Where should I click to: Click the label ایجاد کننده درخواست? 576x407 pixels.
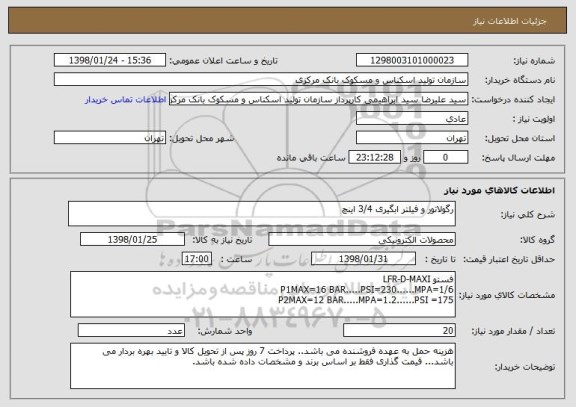[513, 100]
